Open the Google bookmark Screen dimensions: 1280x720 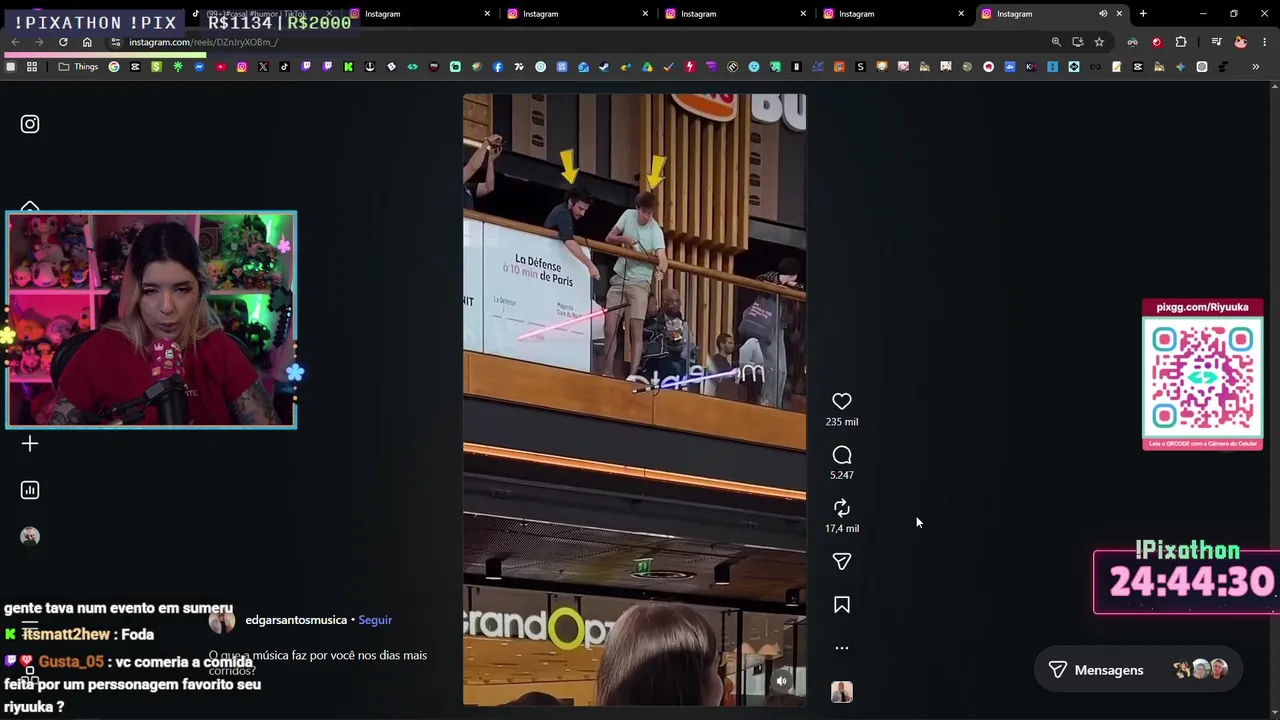pos(114,67)
